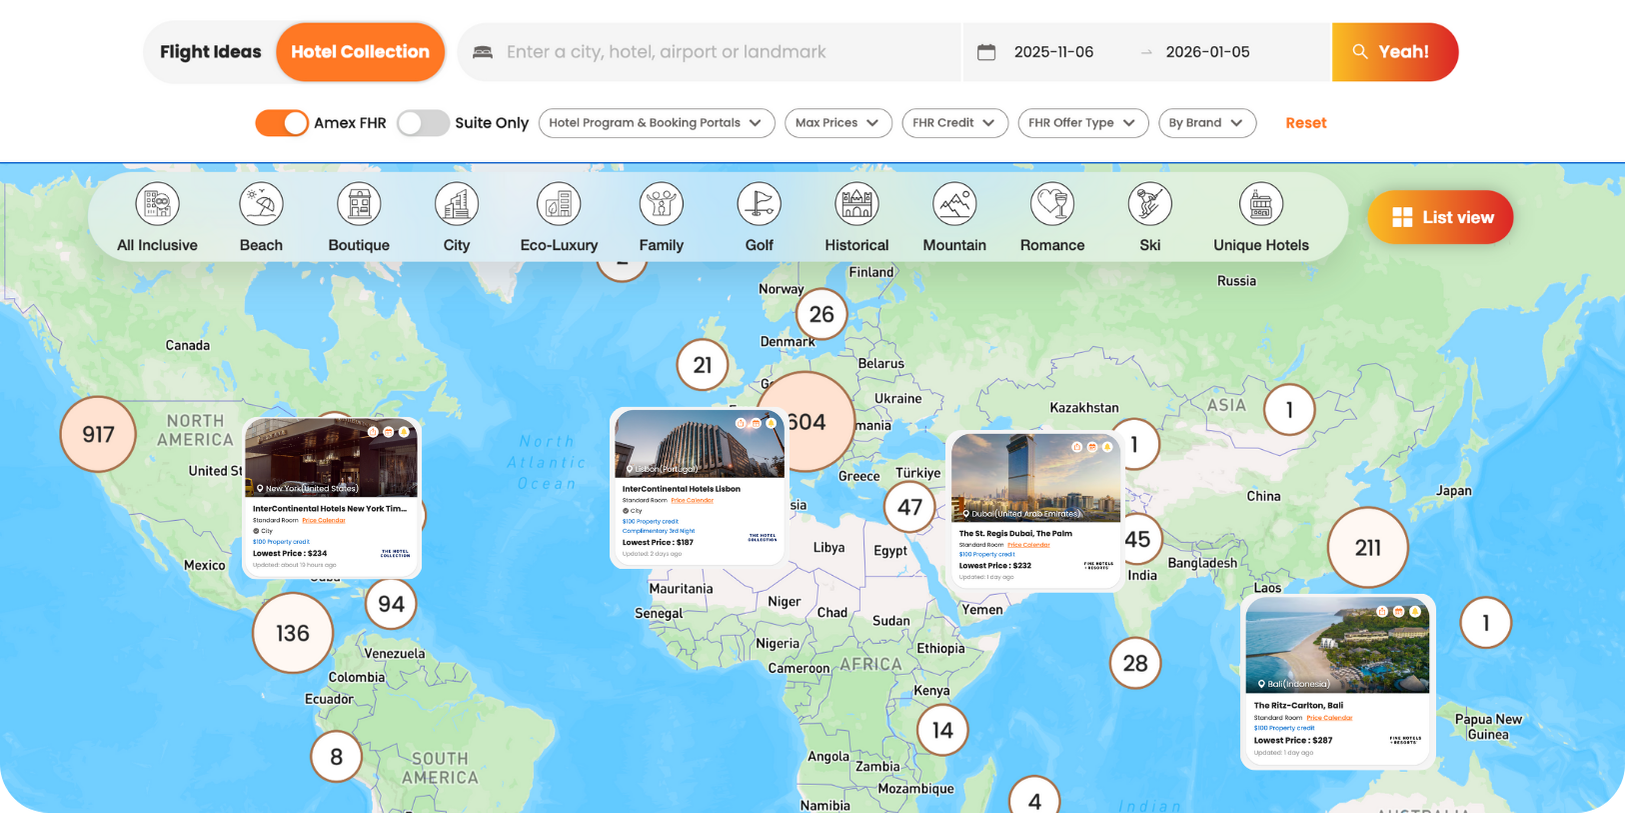The width and height of the screenshot is (1625, 813).
Task: Switch to List view
Action: pos(1440,217)
